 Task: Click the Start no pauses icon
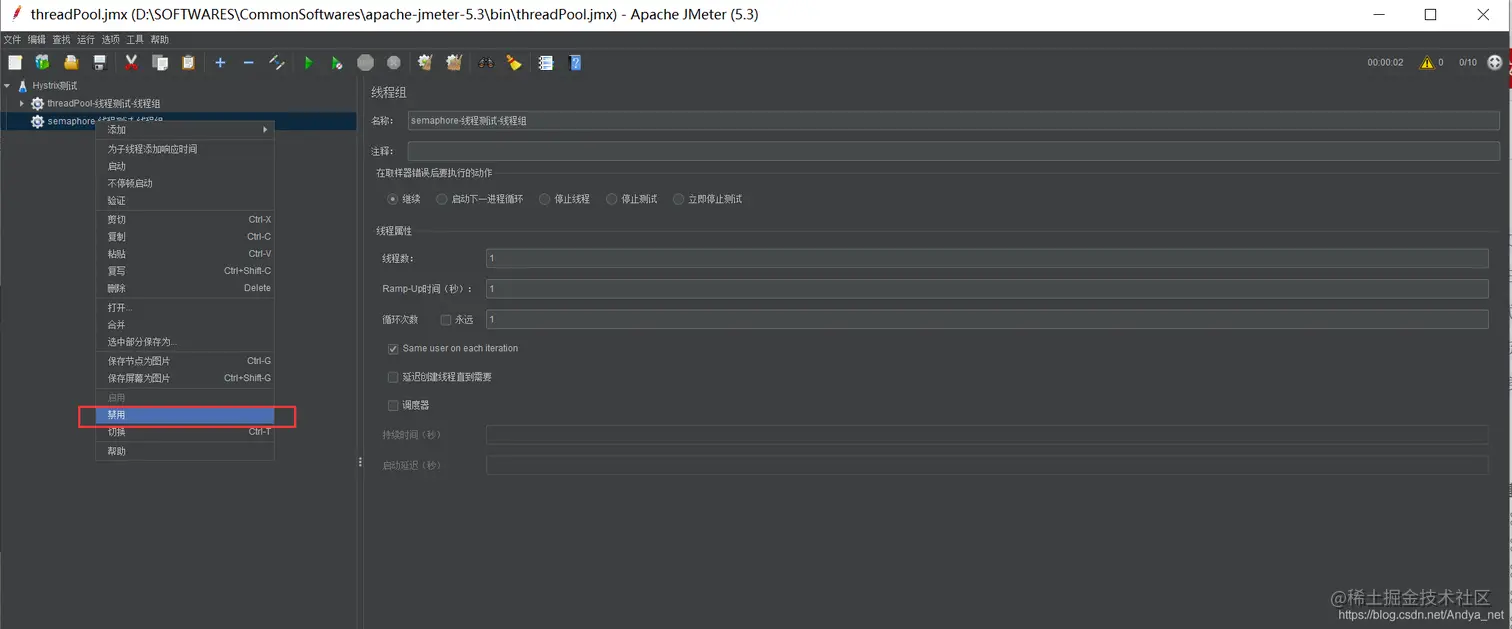tap(337, 62)
